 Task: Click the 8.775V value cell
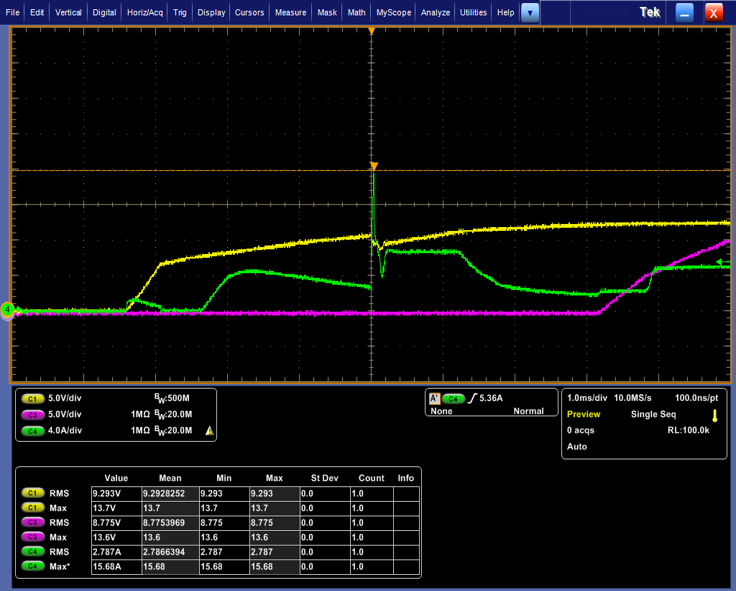point(116,522)
